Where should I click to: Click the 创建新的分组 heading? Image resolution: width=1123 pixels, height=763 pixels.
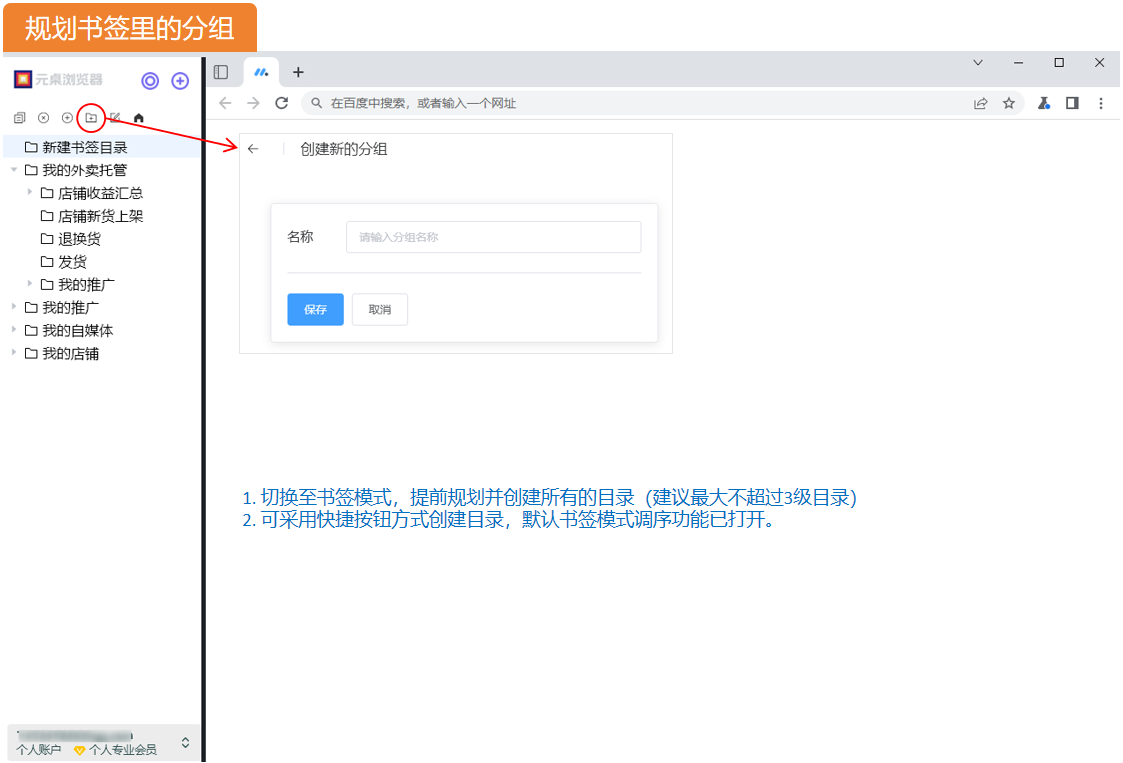tap(344, 149)
